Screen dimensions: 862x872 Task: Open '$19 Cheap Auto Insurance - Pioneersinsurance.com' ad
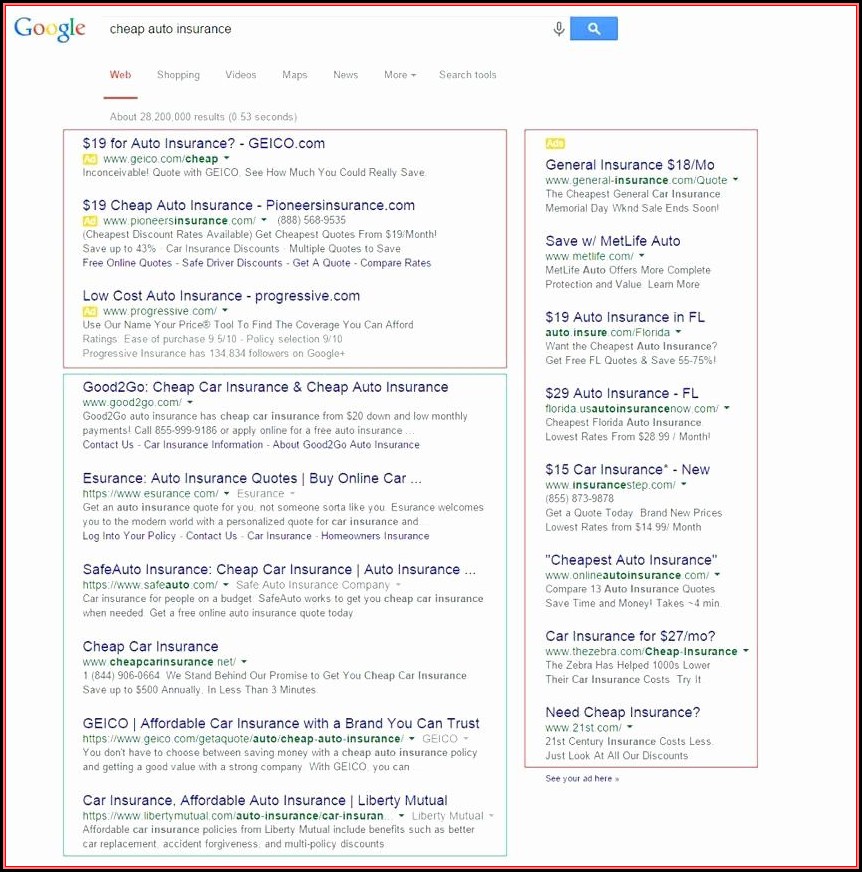point(249,205)
